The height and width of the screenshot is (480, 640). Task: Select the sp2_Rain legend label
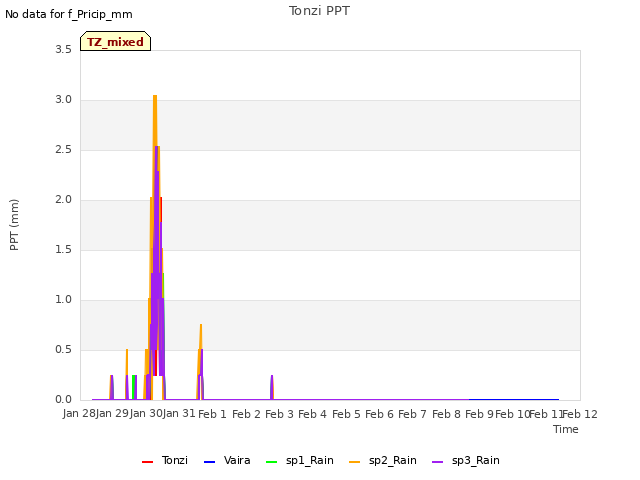(x=393, y=460)
